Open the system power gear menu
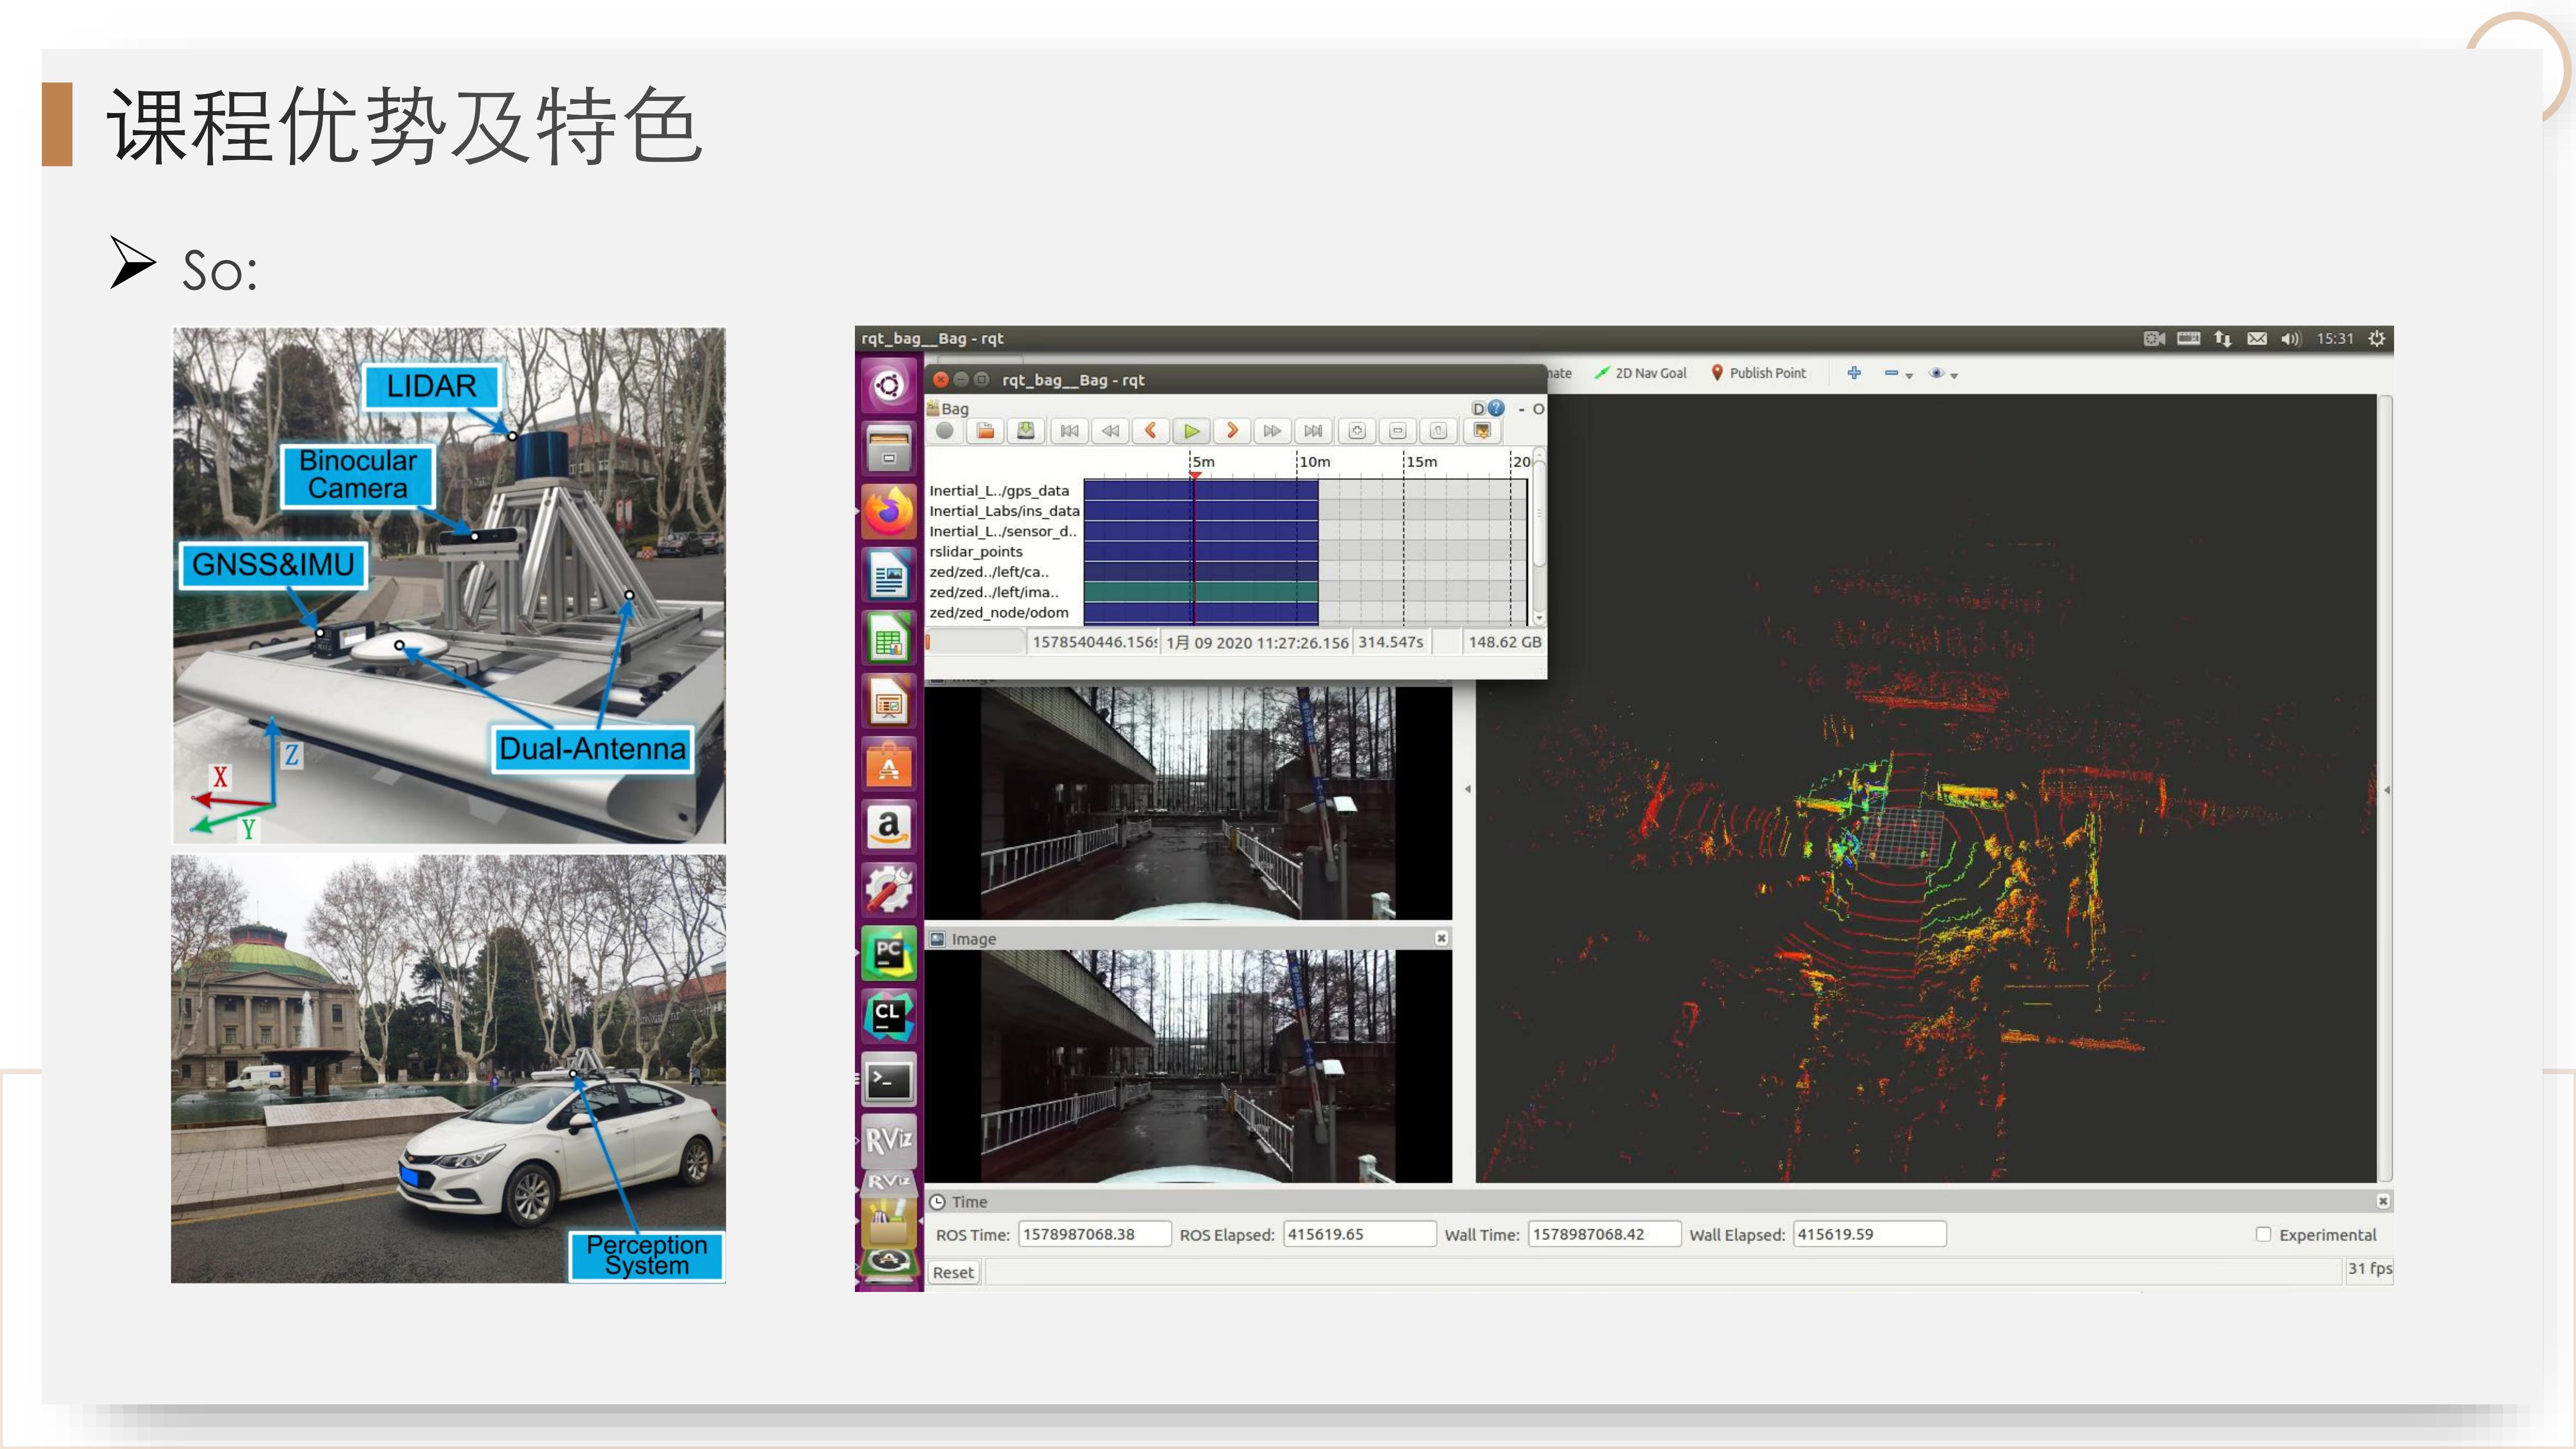 tap(2377, 339)
